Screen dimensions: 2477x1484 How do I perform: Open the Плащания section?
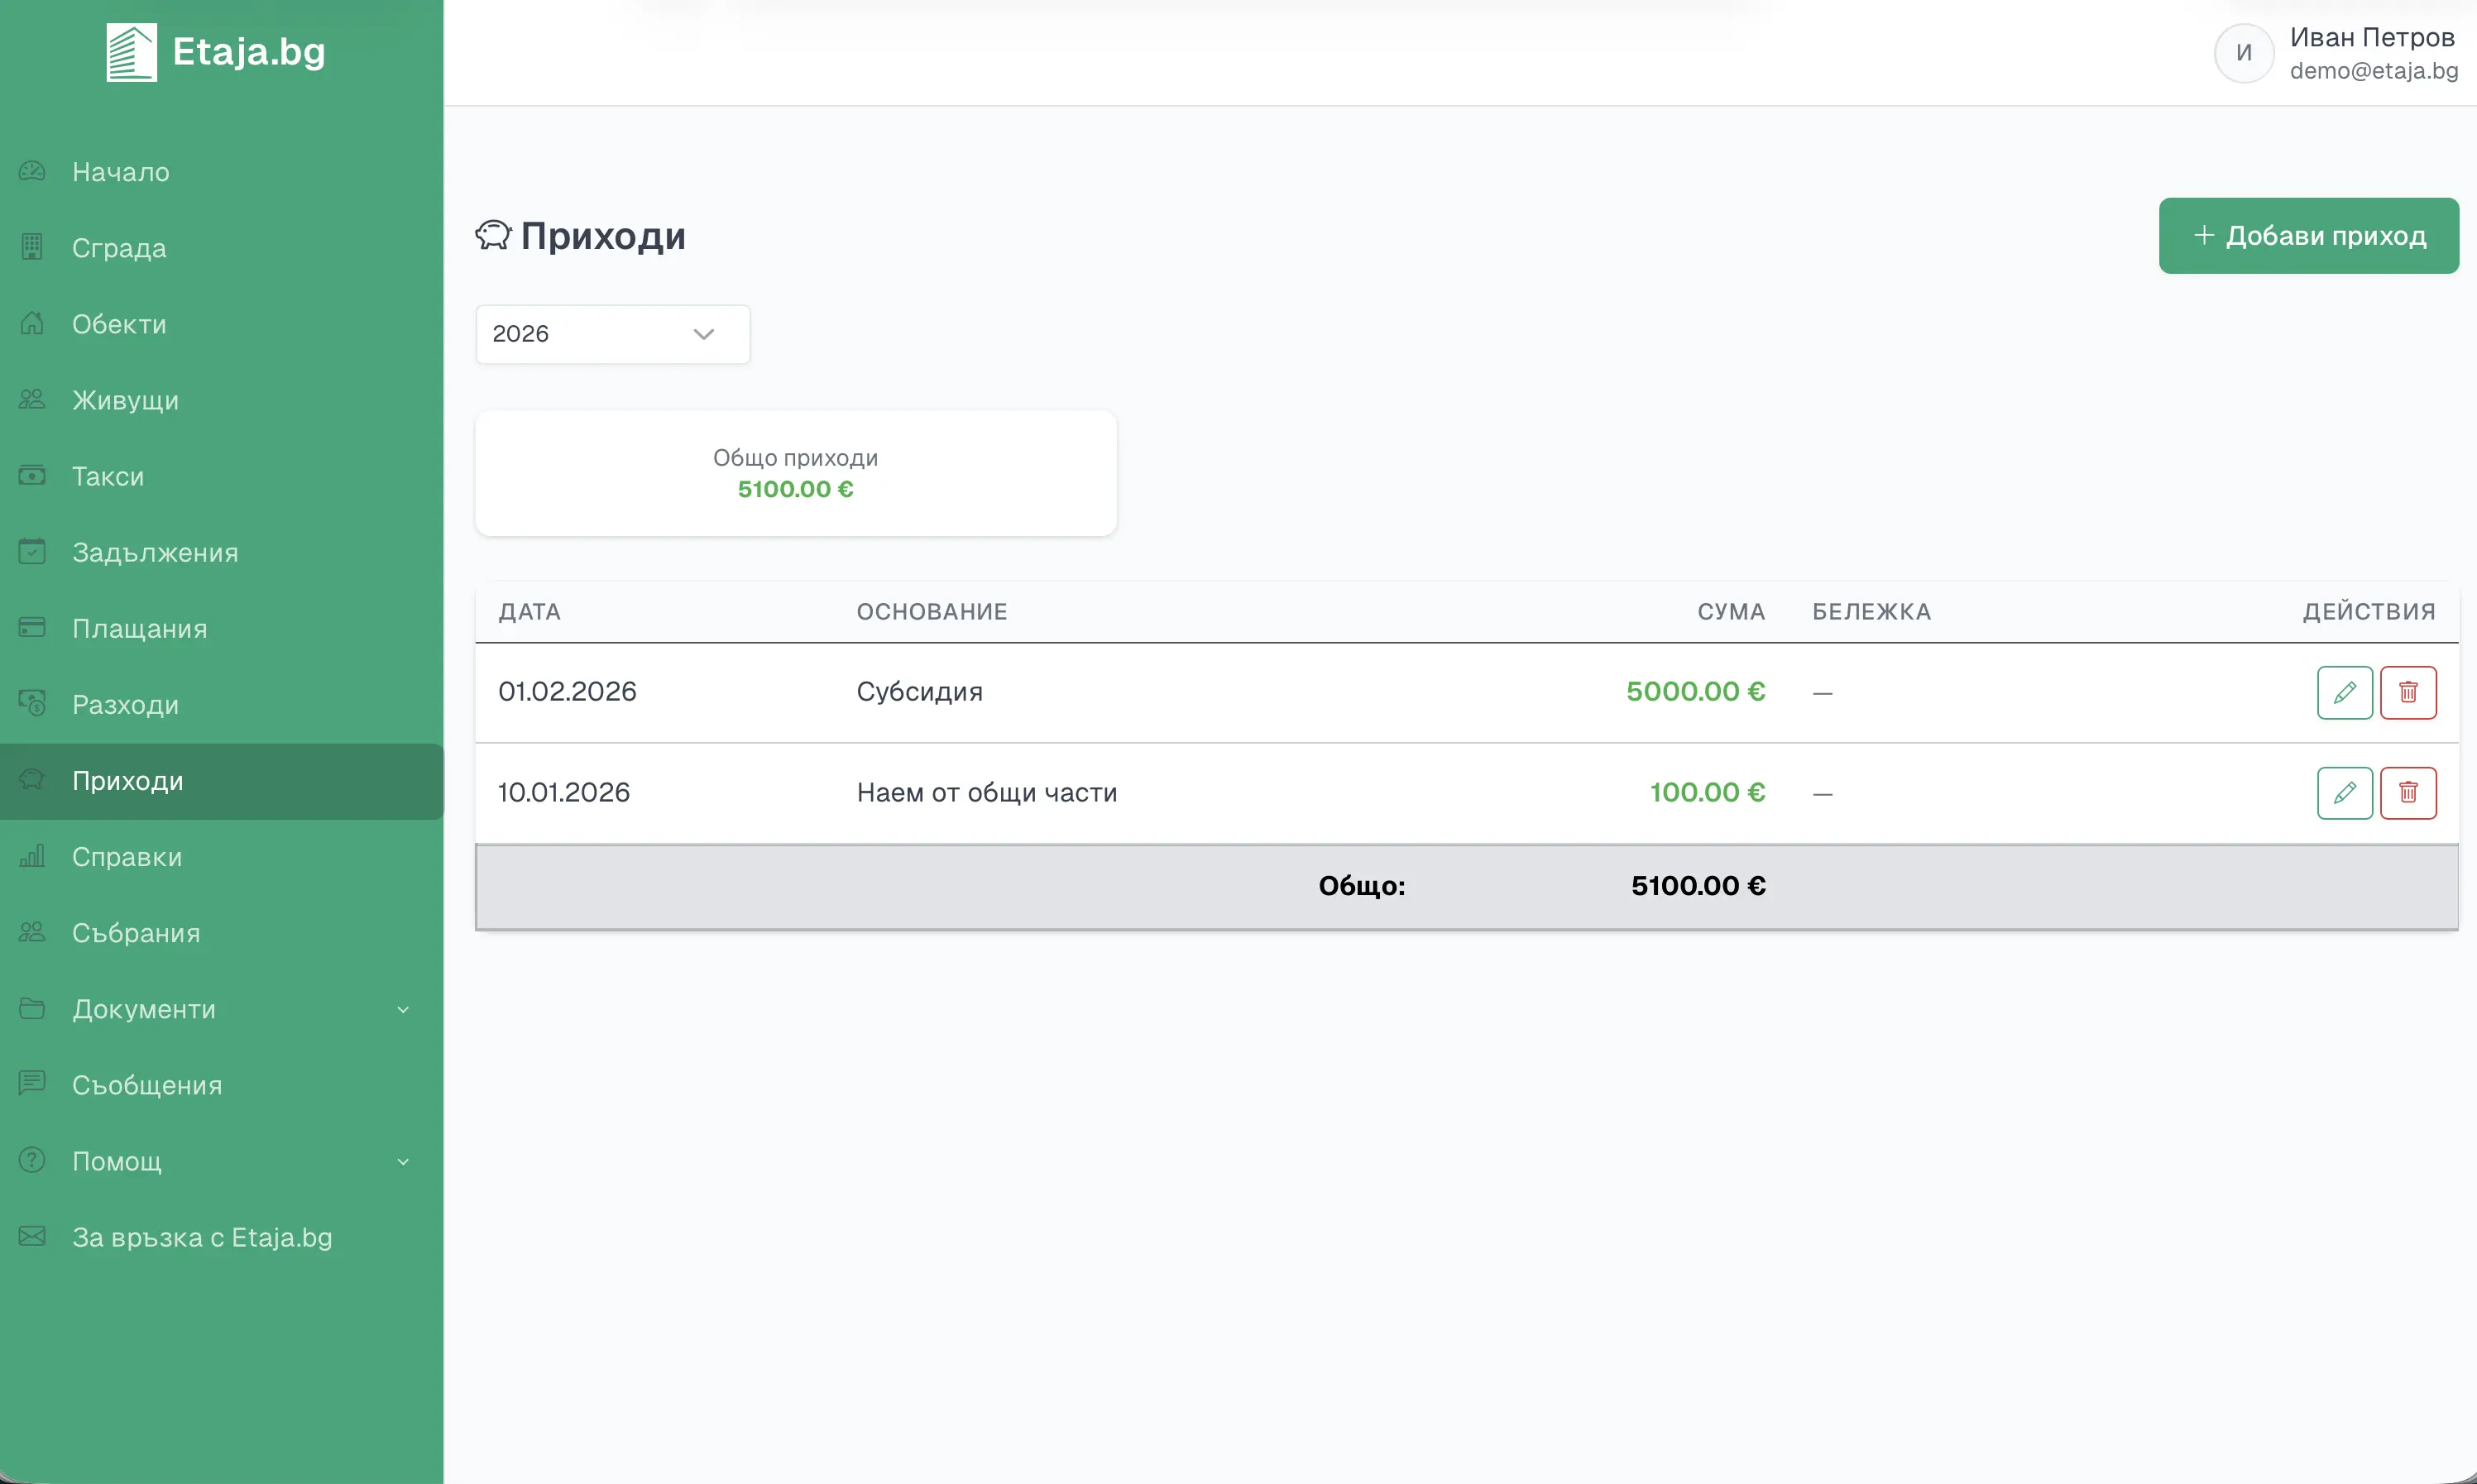[221, 628]
